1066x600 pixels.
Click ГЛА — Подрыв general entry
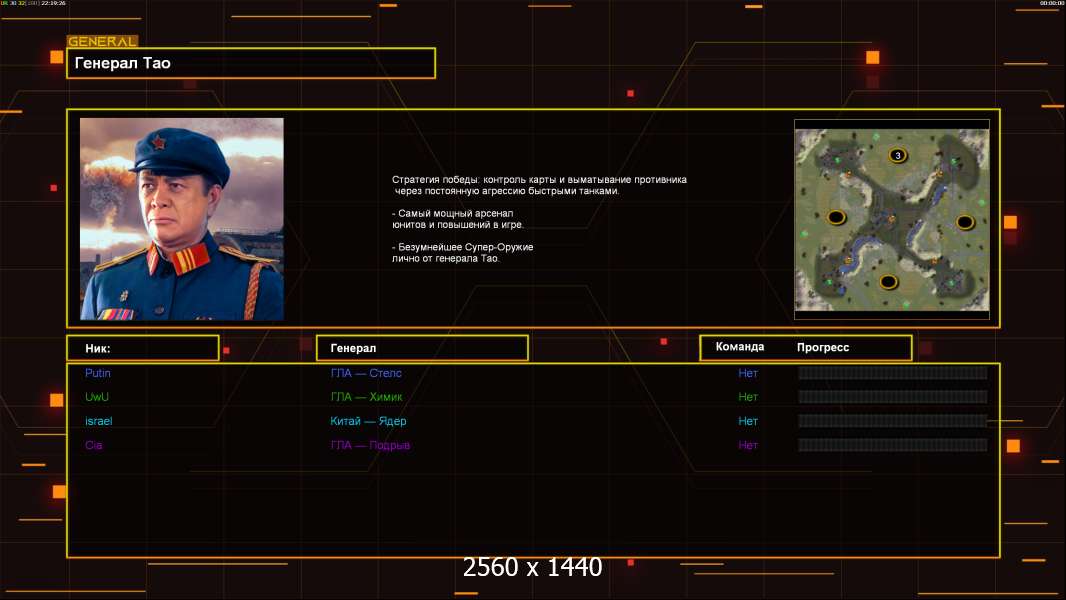tap(370, 445)
